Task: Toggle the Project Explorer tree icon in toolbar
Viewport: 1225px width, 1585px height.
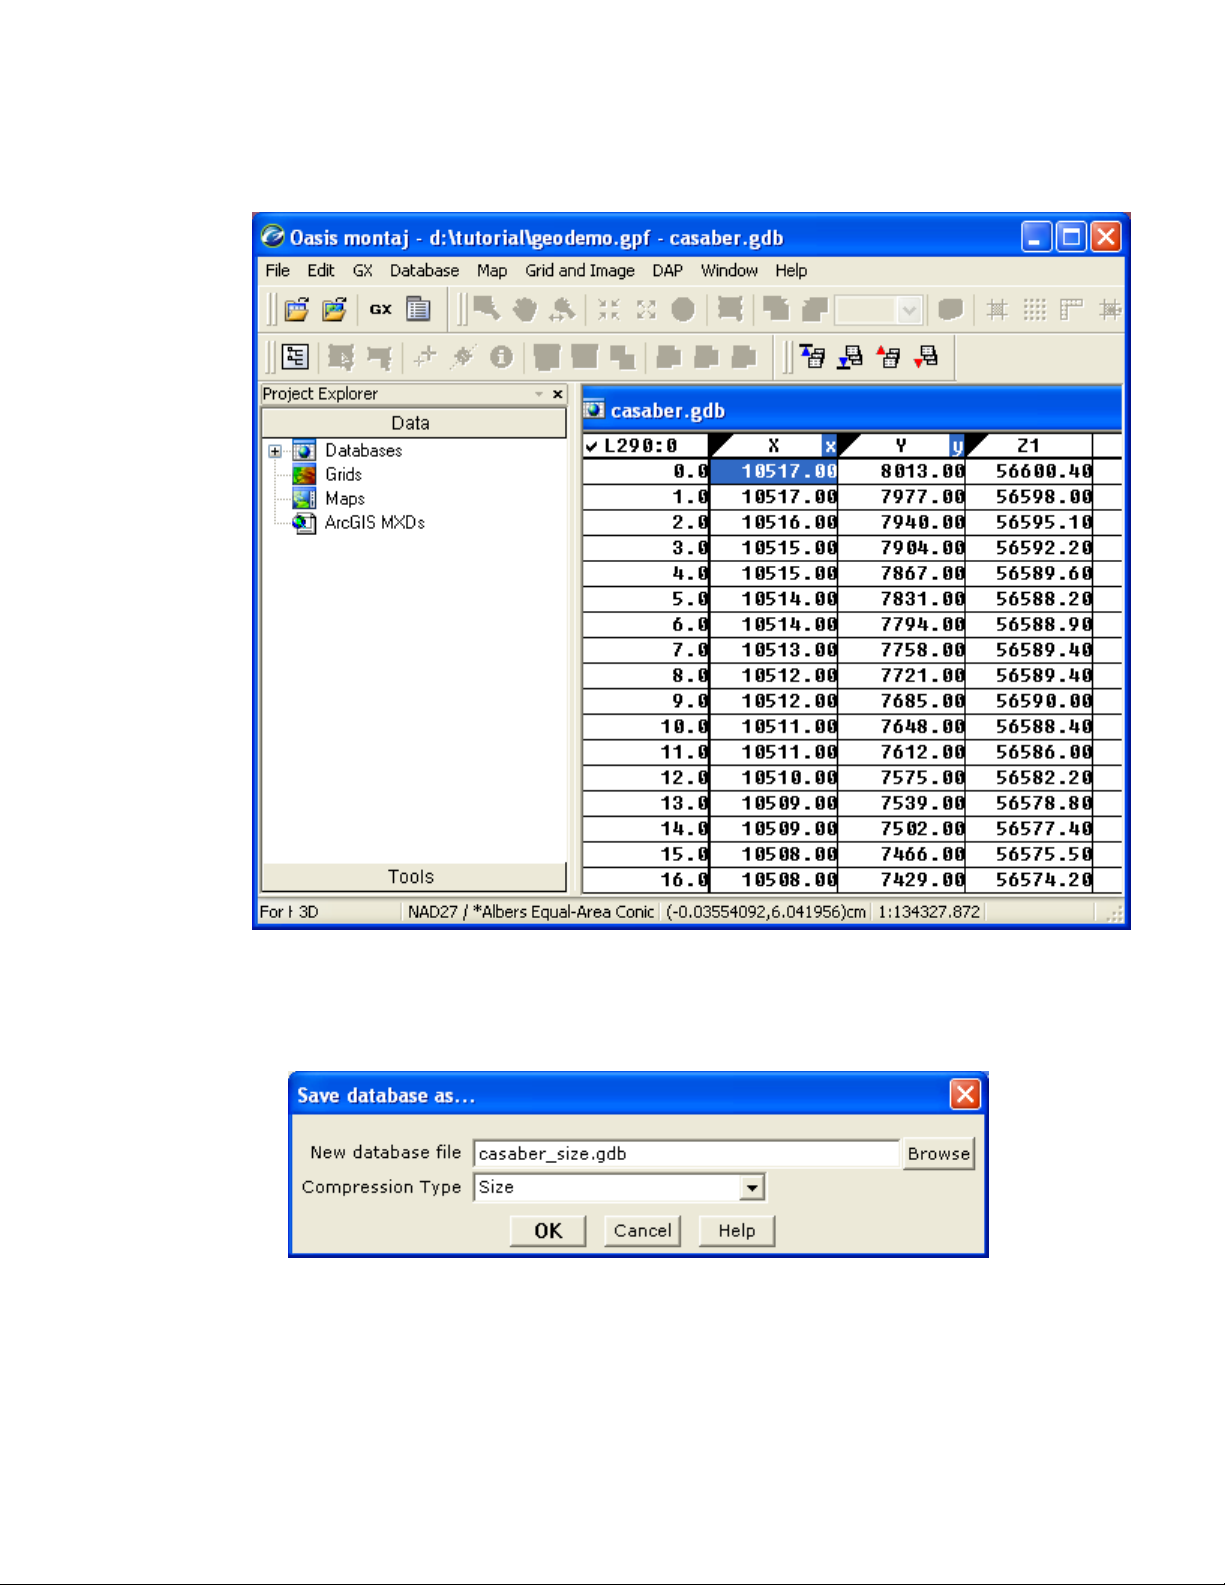Action: tap(295, 357)
